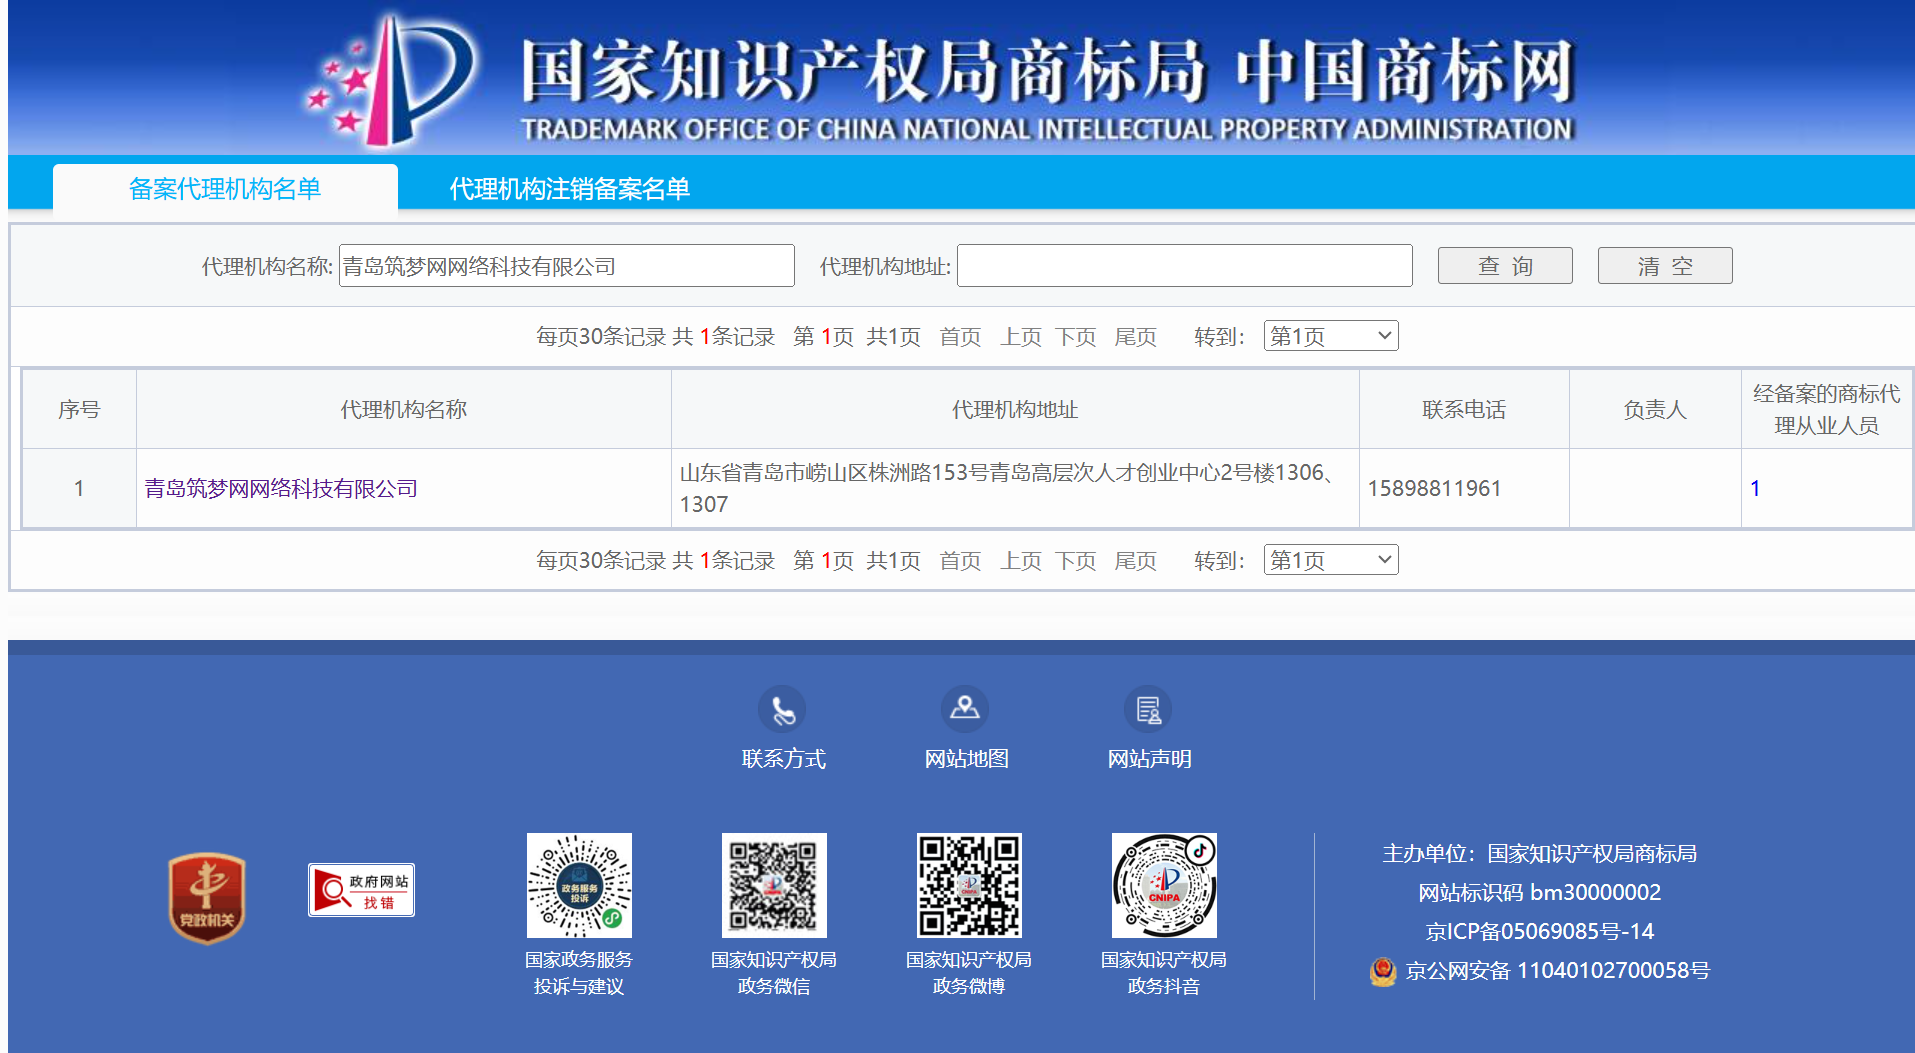Screen dimensions: 1915x1053
Task: Click 京ICP备05069085号-14 footer text
Action: tap(1539, 931)
